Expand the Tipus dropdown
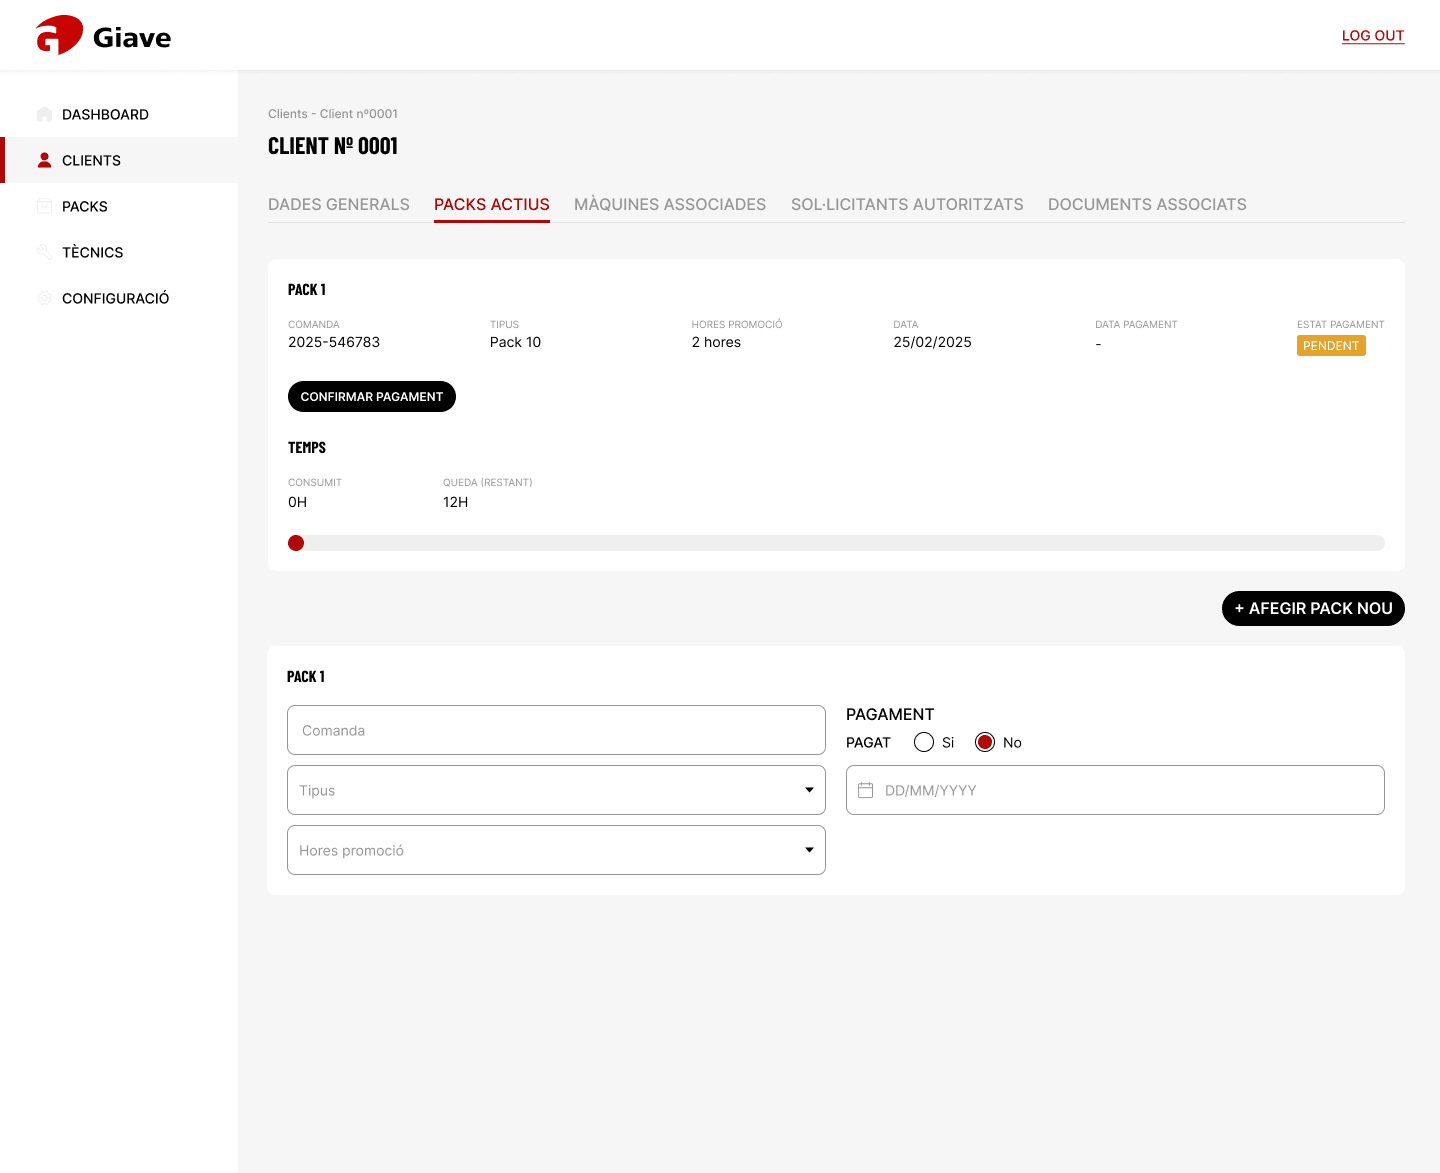The width and height of the screenshot is (1440, 1173). 556,790
